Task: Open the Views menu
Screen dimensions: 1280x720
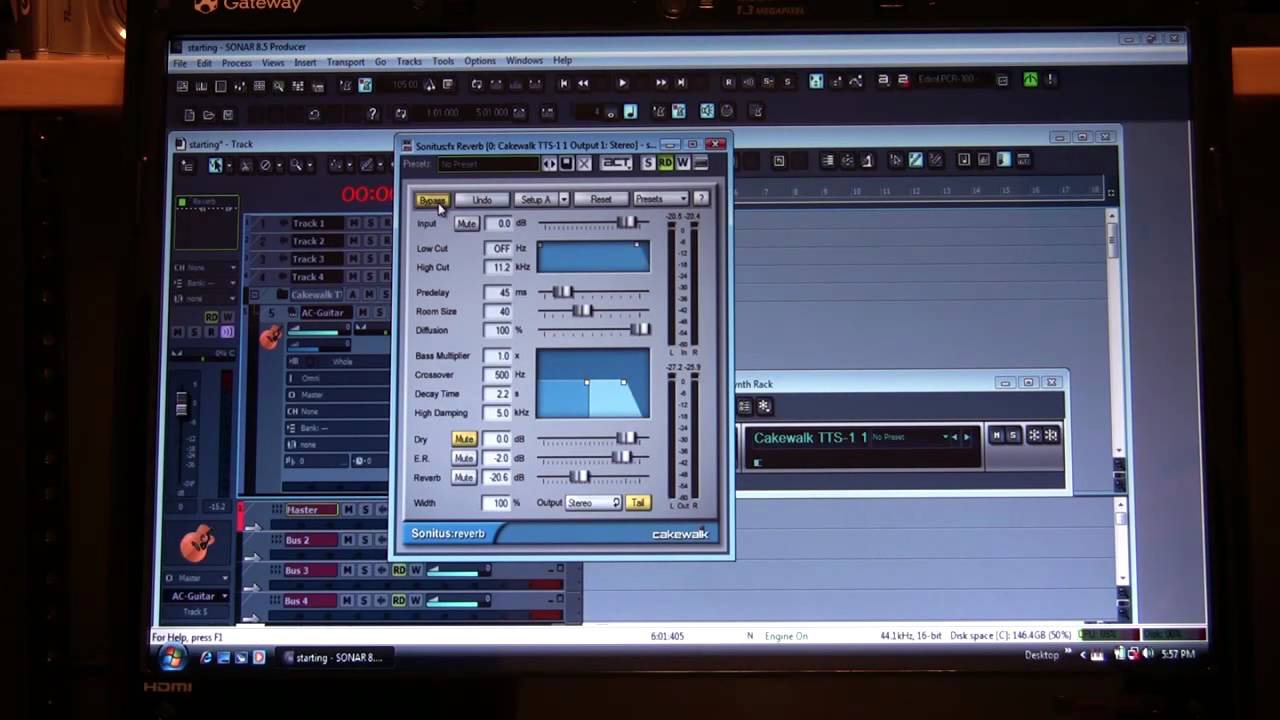Action: pos(273,63)
